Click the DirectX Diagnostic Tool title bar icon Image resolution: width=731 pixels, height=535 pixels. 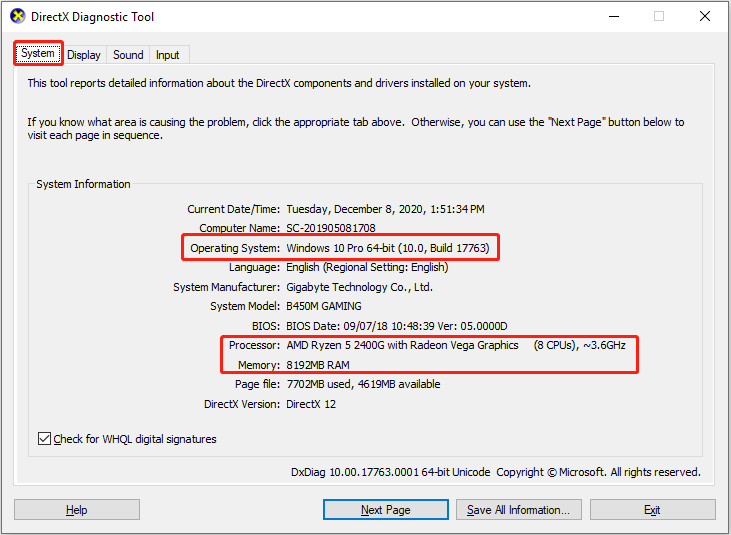[18, 16]
